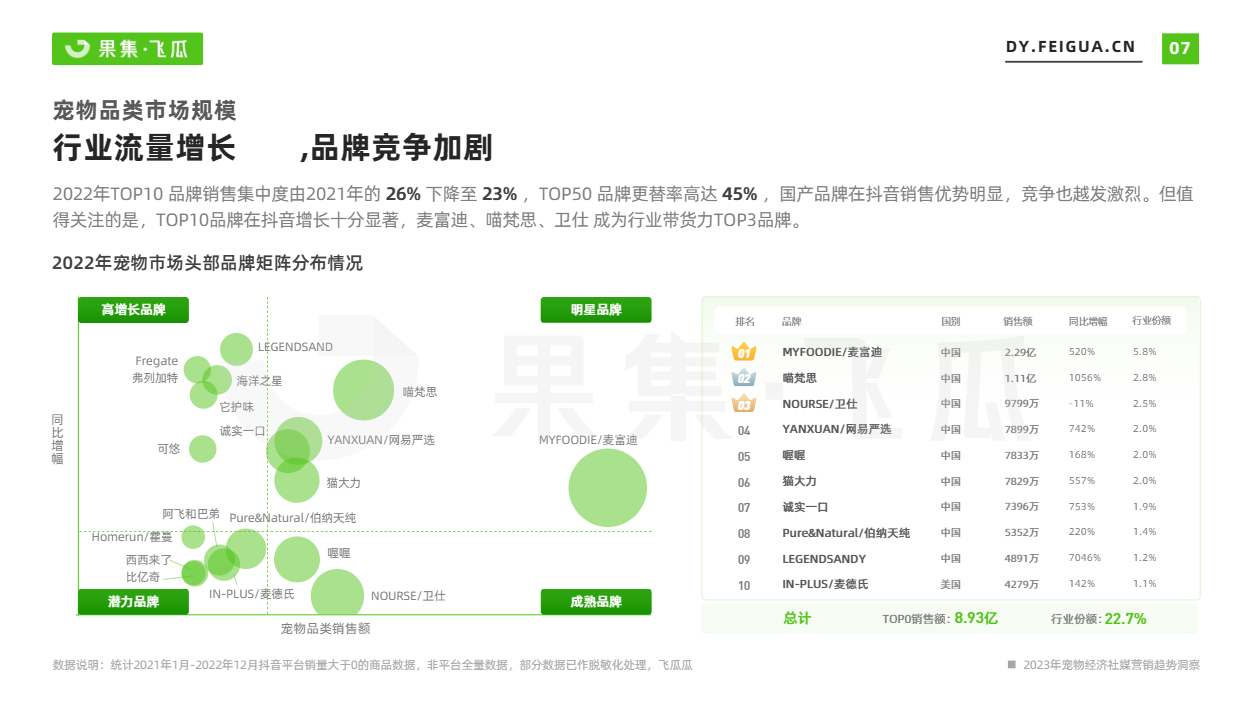
Task: Click the 5.8% industry share value
Action: pyautogui.click(x=1144, y=352)
